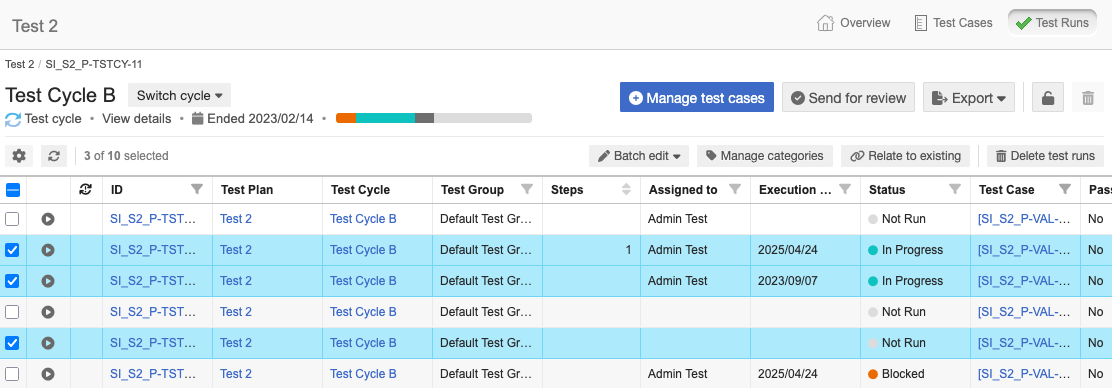Run the Not Run test in first row
This screenshot has width=1112, height=388.
(48, 219)
